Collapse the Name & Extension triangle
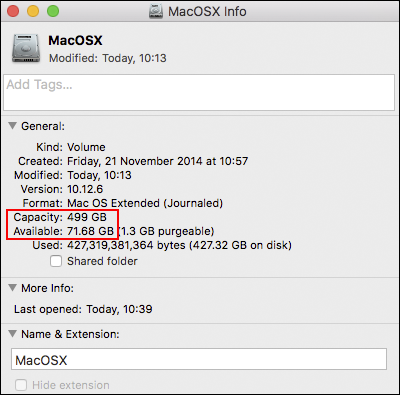Viewport: 400px width, 395px height. (x=12, y=334)
